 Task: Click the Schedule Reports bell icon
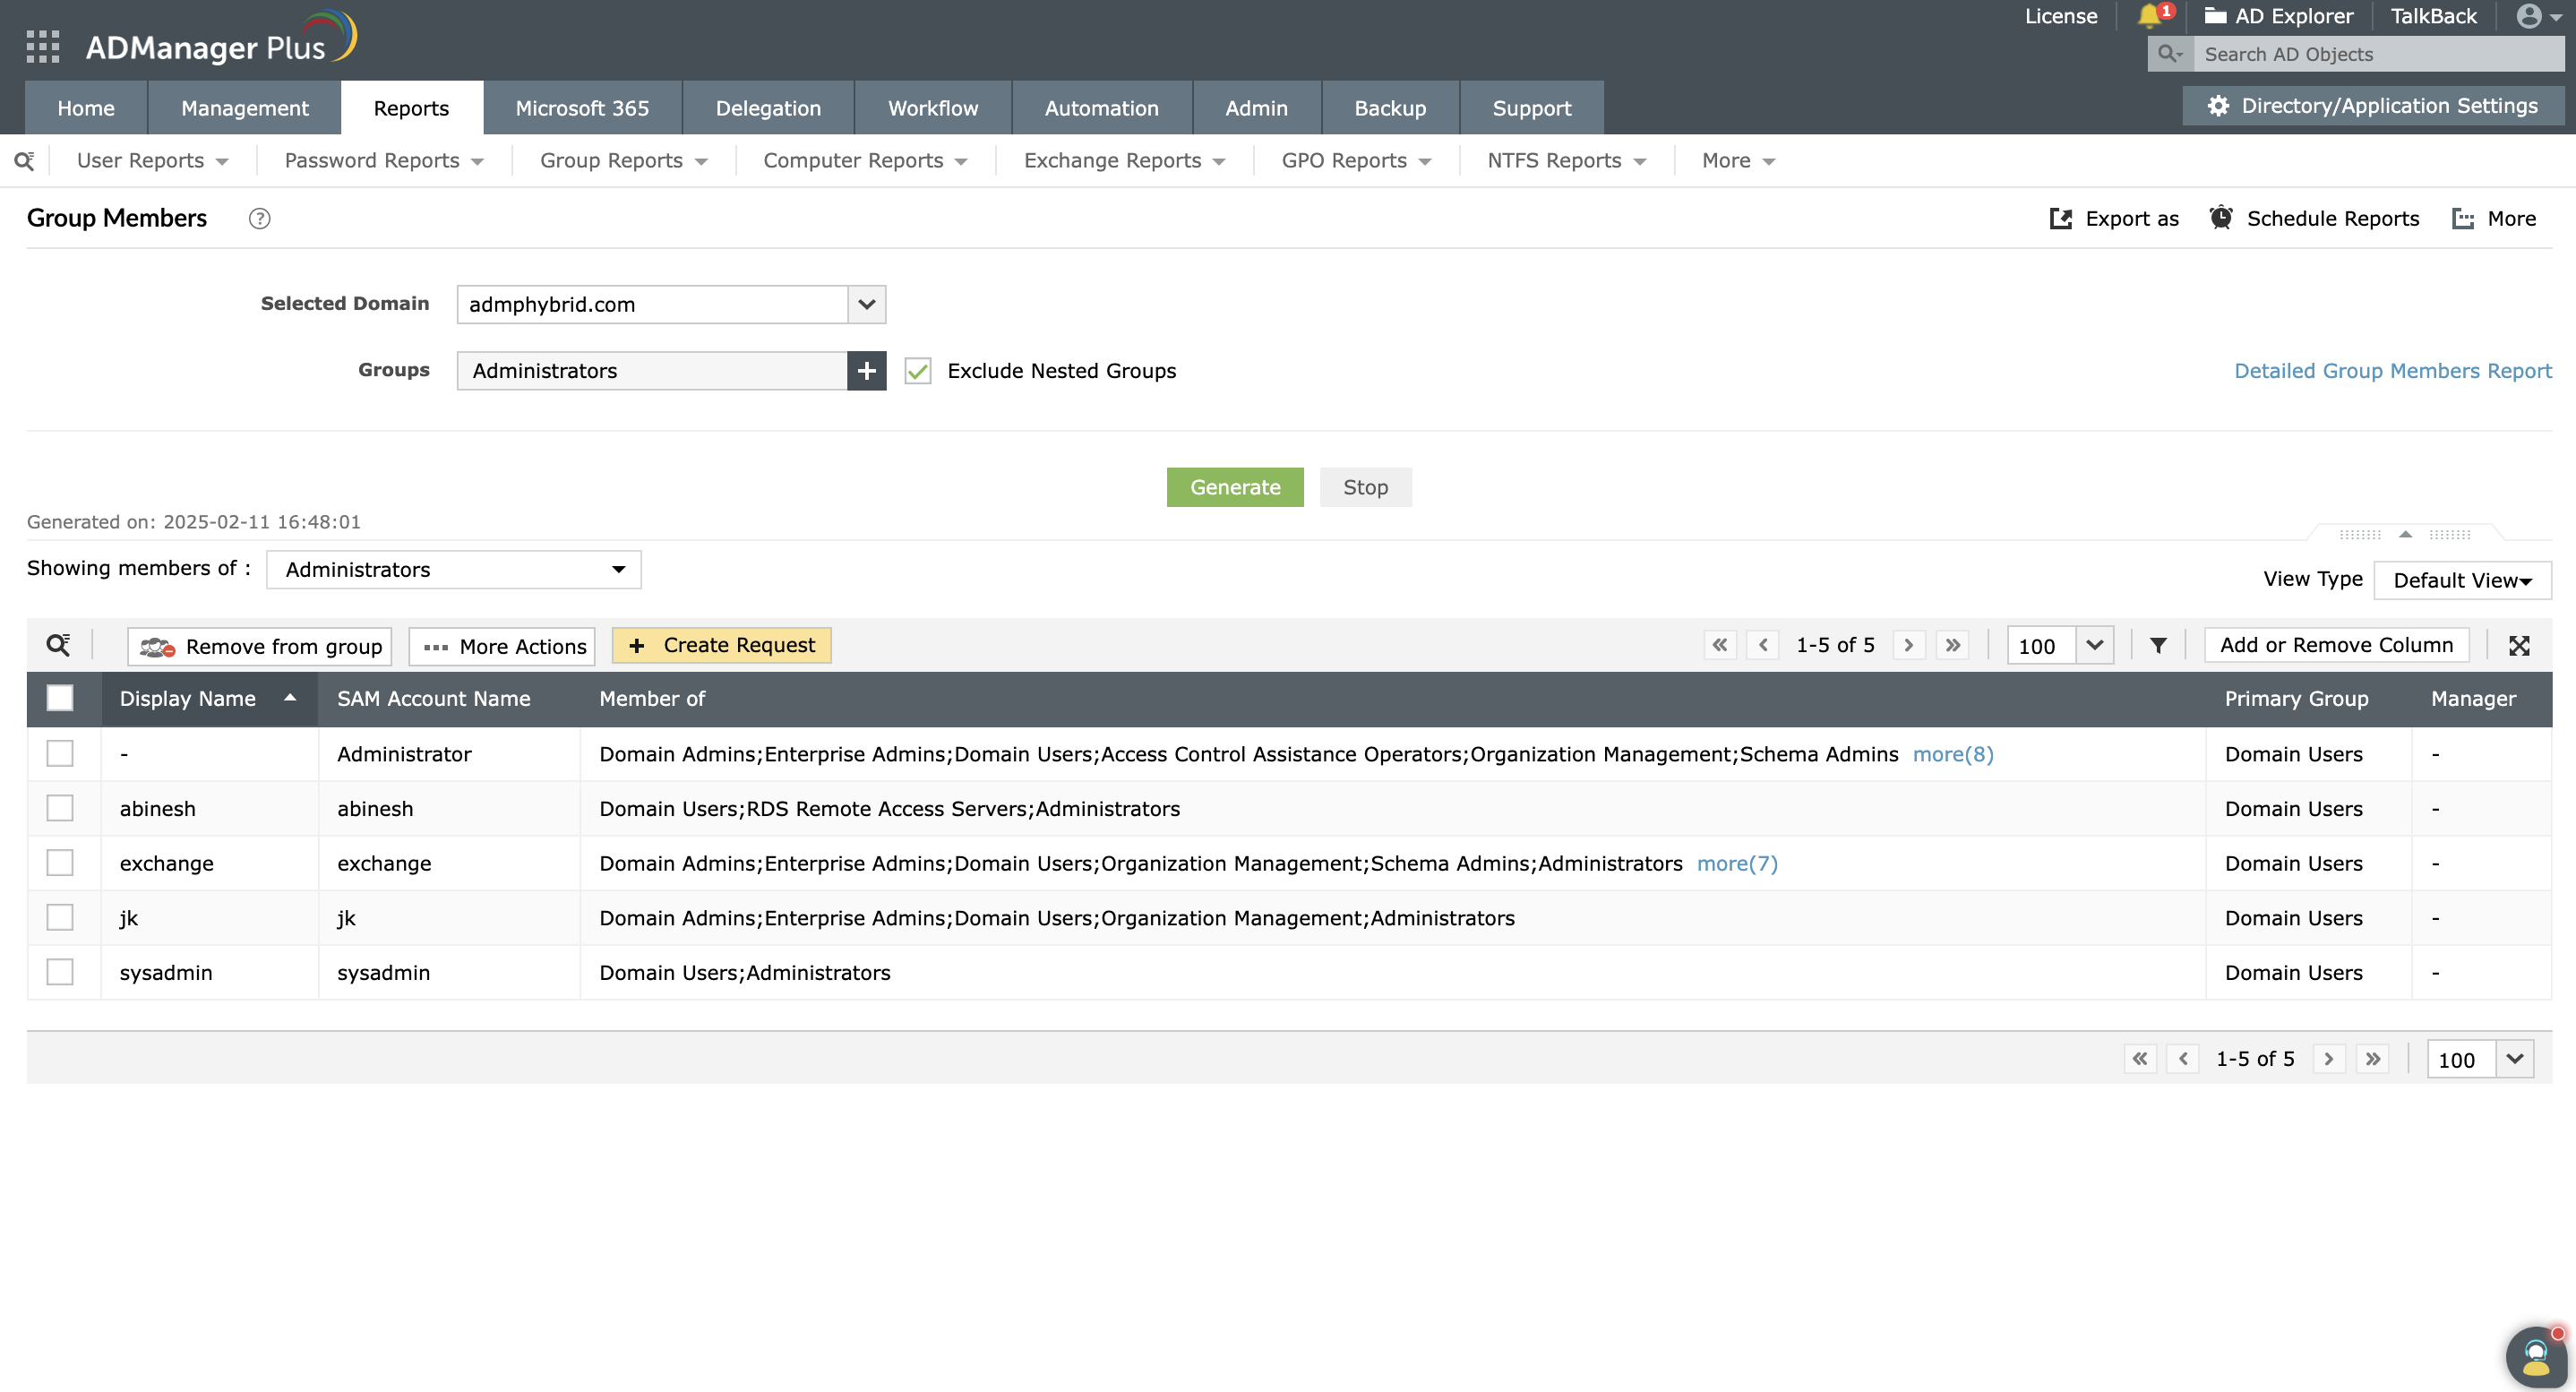(x=2221, y=218)
